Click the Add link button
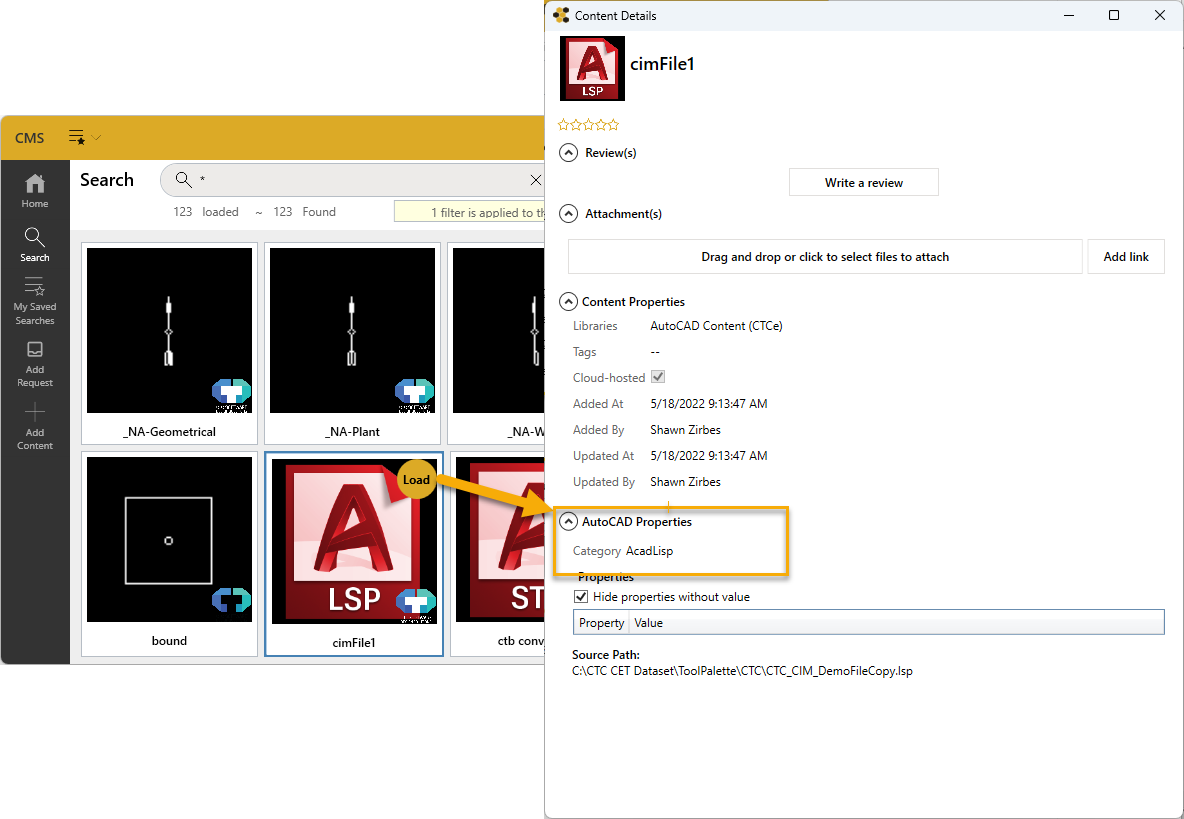The height and width of the screenshot is (819, 1184). pyautogui.click(x=1126, y=257)
